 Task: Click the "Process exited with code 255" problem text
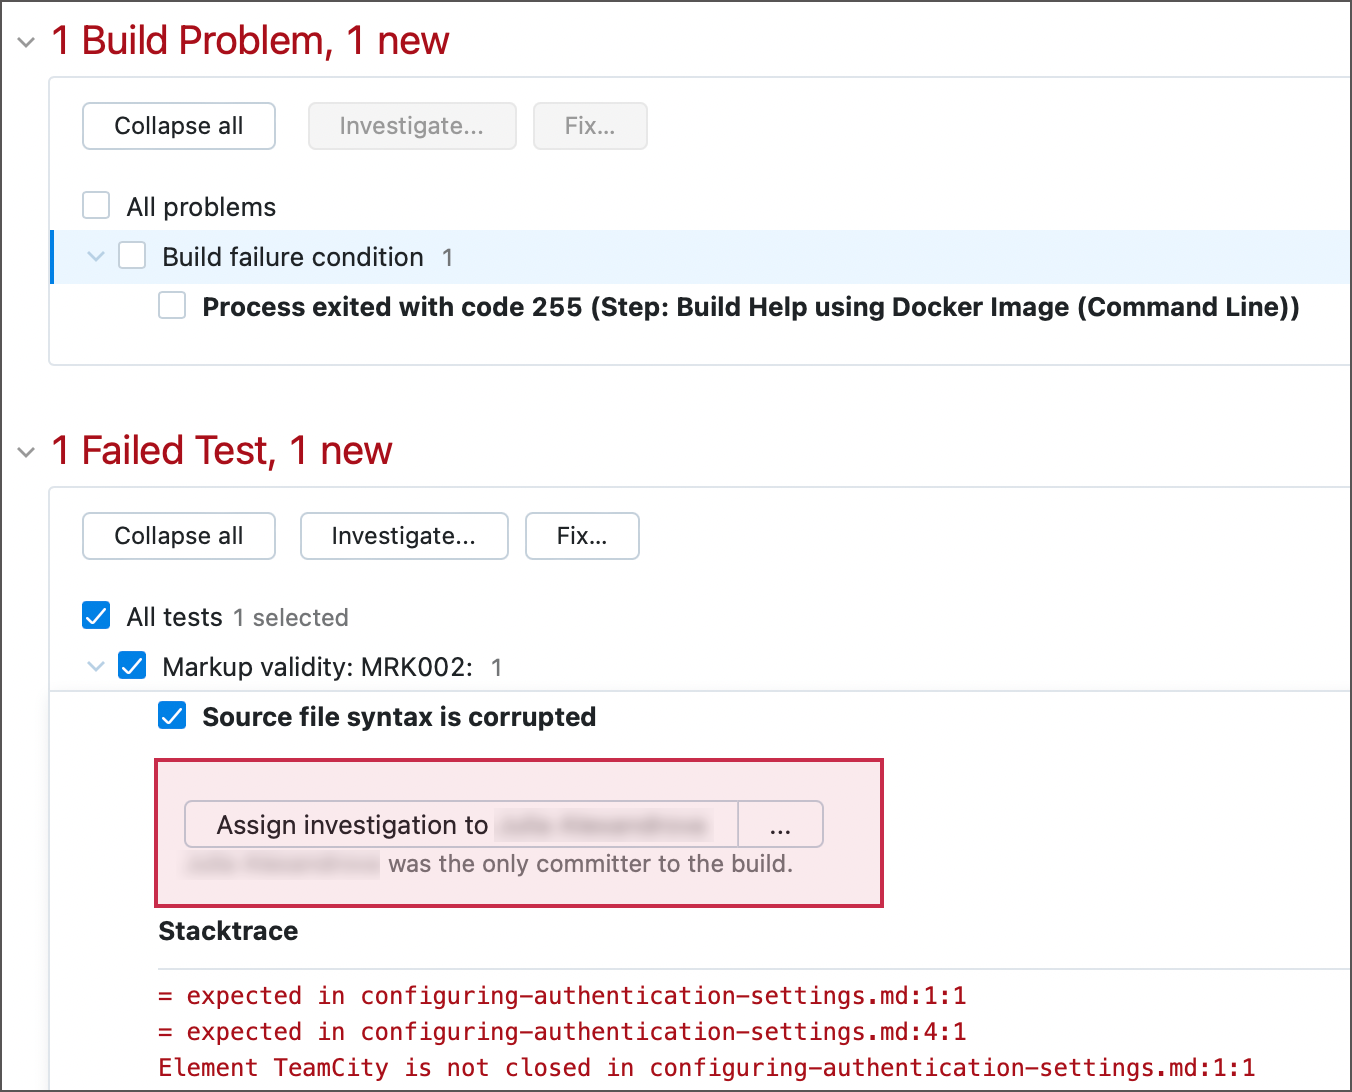pyautogui.click(x=751, y=306)
